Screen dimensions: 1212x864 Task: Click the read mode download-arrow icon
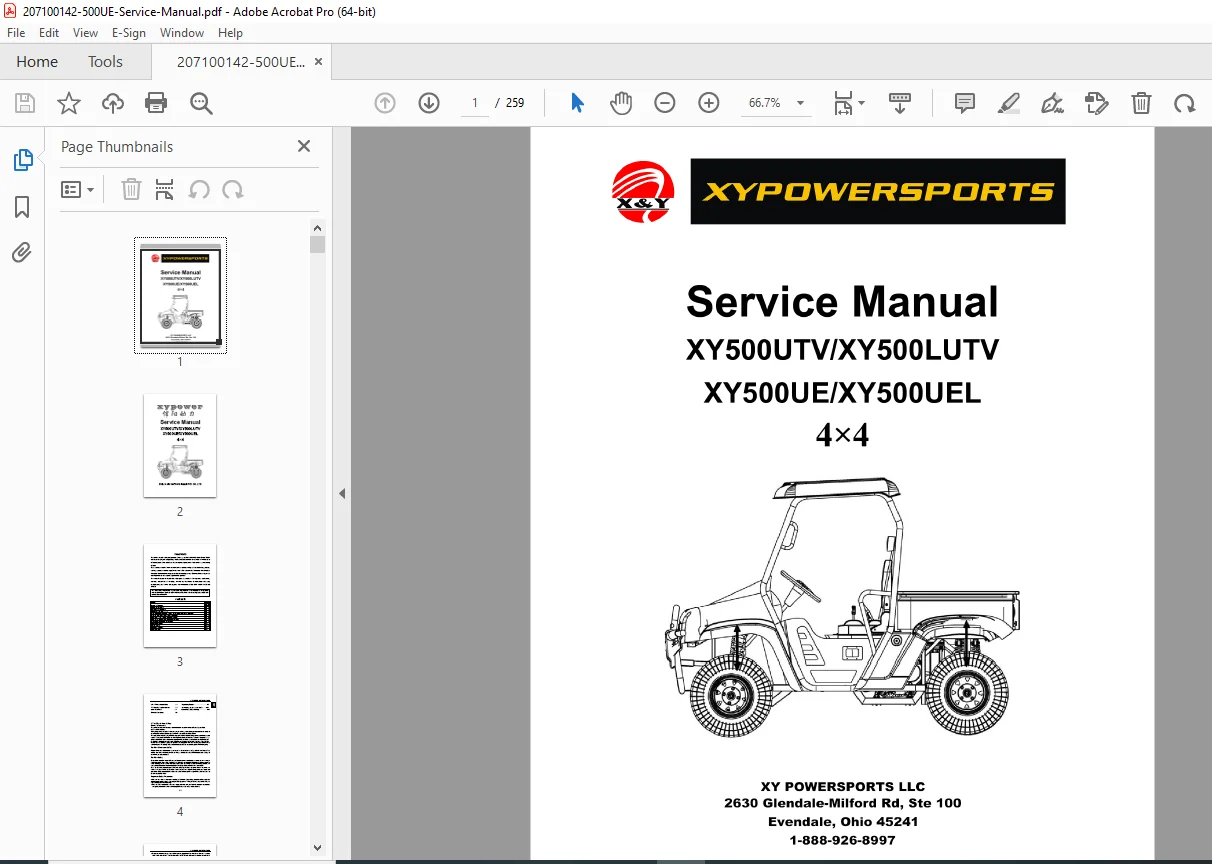[900, 103]
